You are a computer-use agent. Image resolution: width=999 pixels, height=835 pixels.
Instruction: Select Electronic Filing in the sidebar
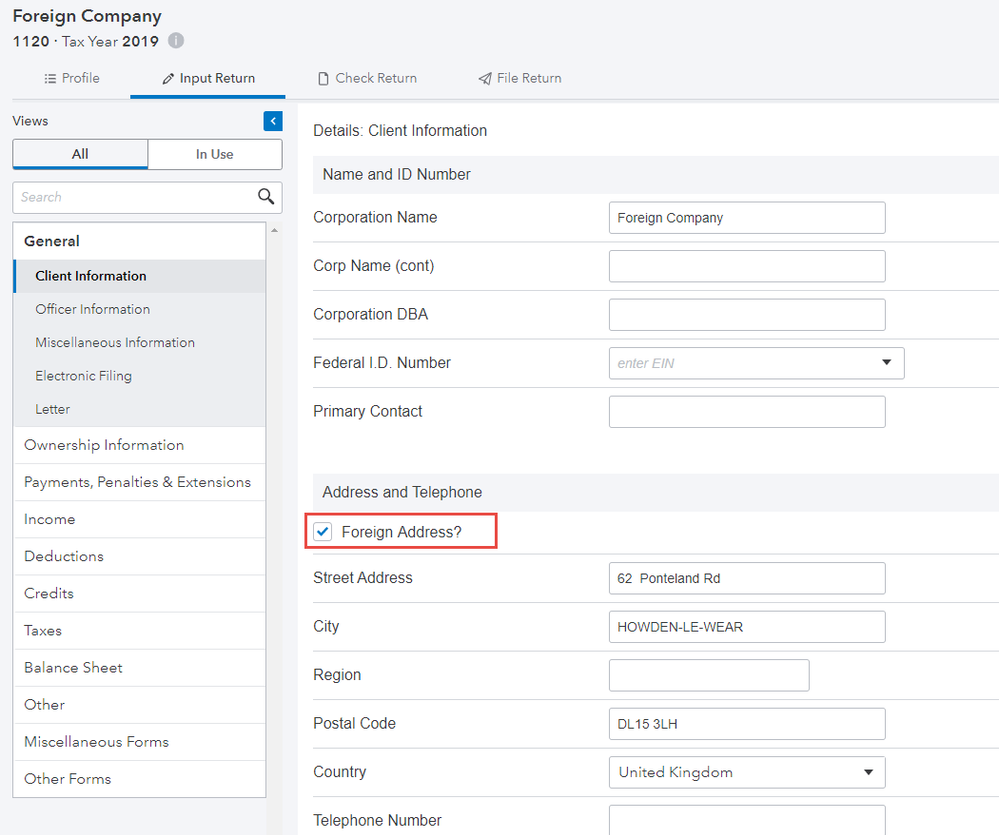83,376
